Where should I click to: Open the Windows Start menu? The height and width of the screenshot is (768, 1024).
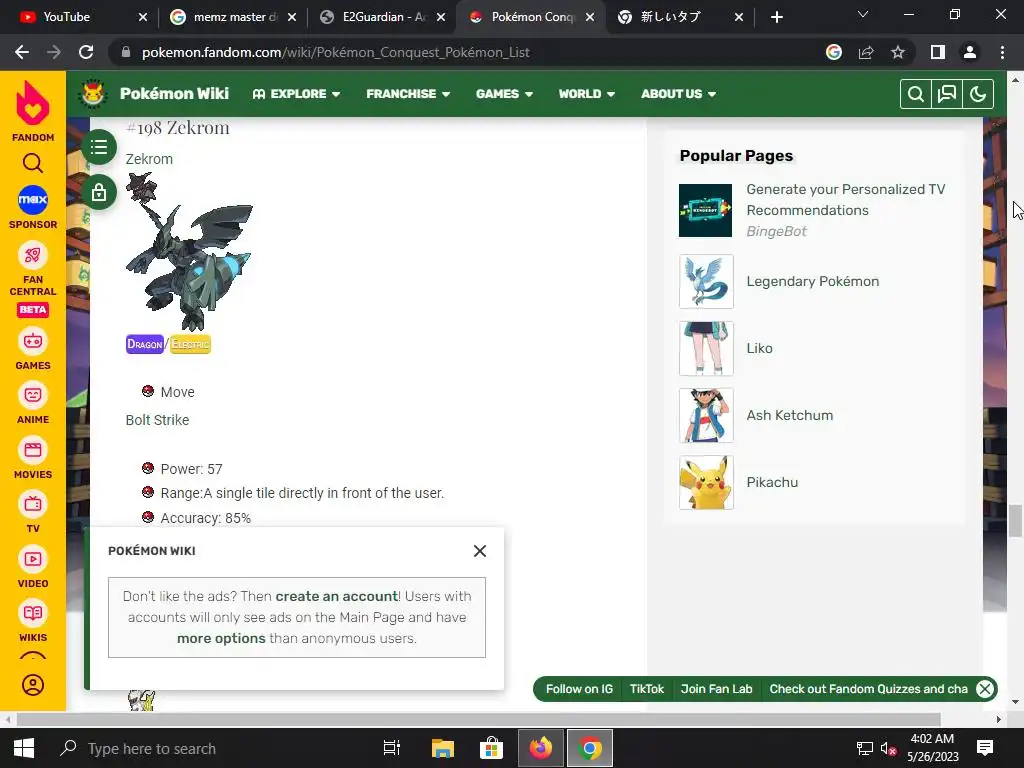click(x=24, y=748)
